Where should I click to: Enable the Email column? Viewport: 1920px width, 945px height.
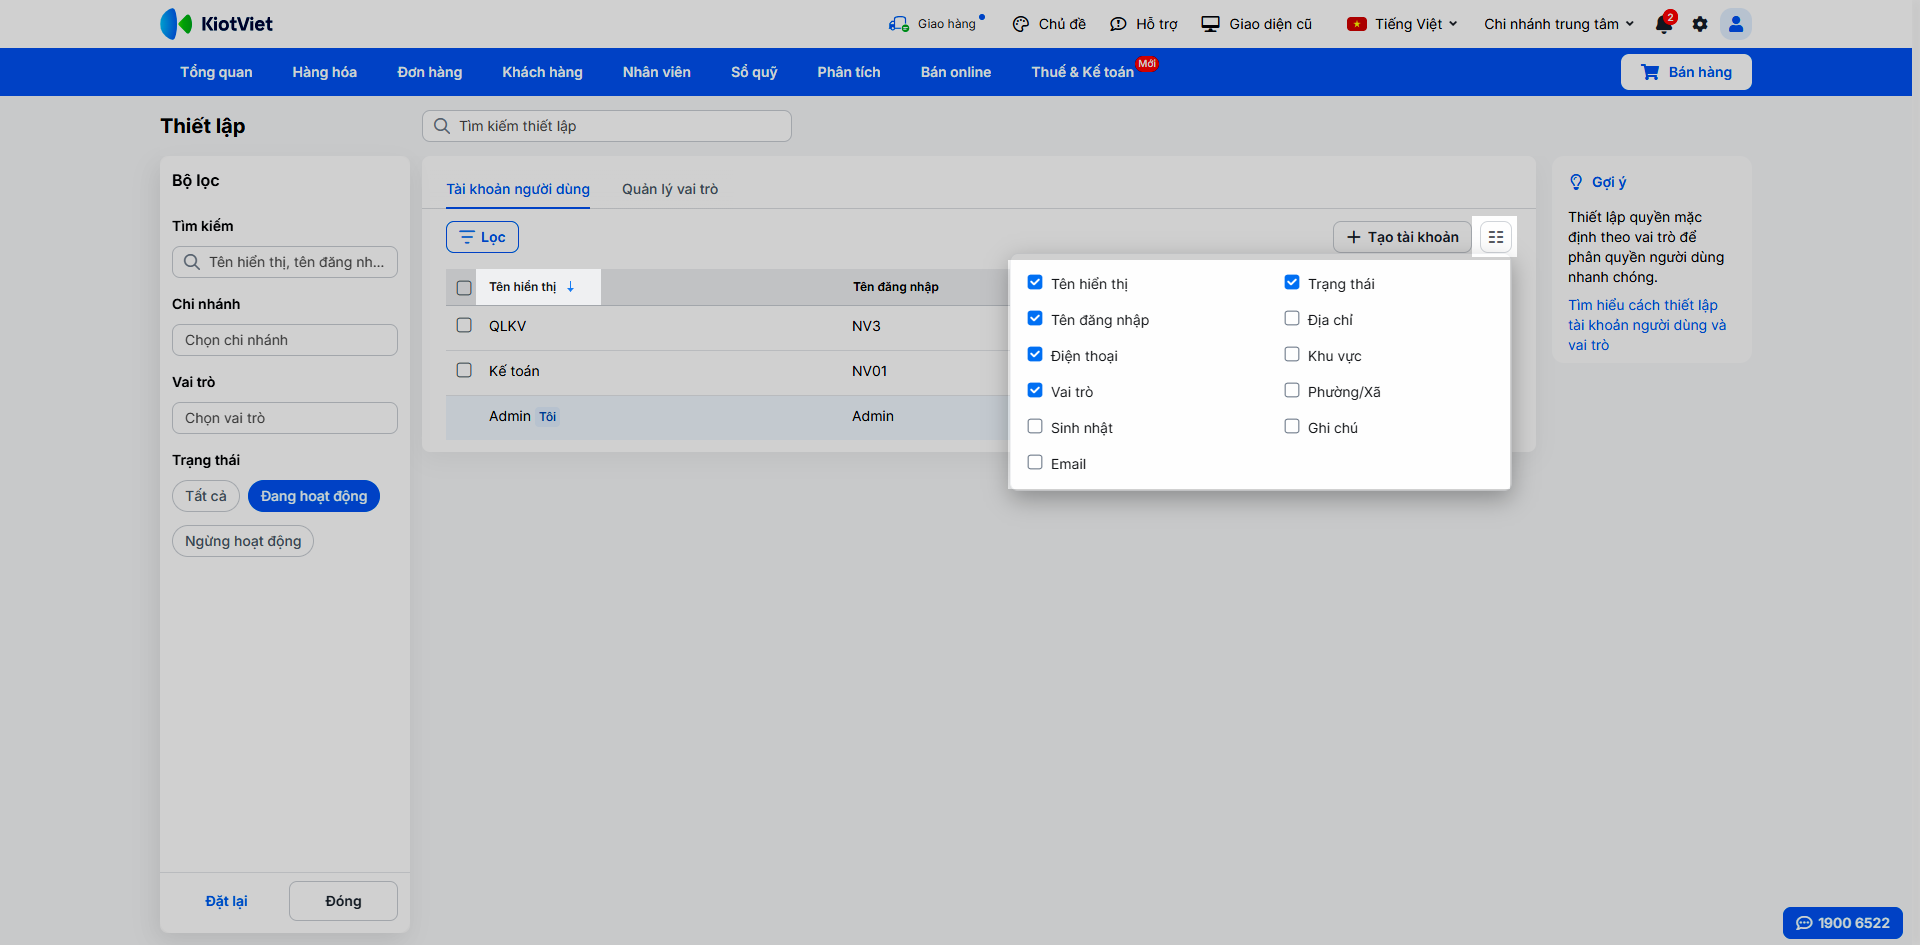[1035, 463]
